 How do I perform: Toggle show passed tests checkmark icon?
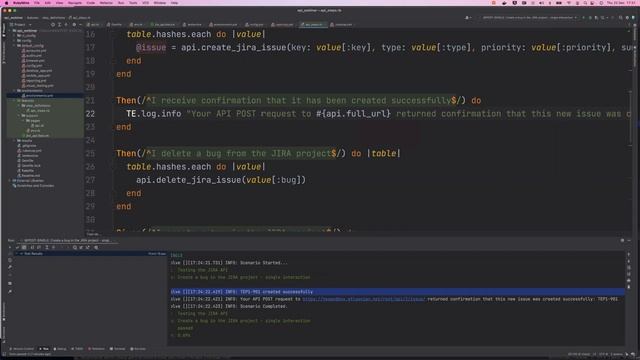point(17,247)
